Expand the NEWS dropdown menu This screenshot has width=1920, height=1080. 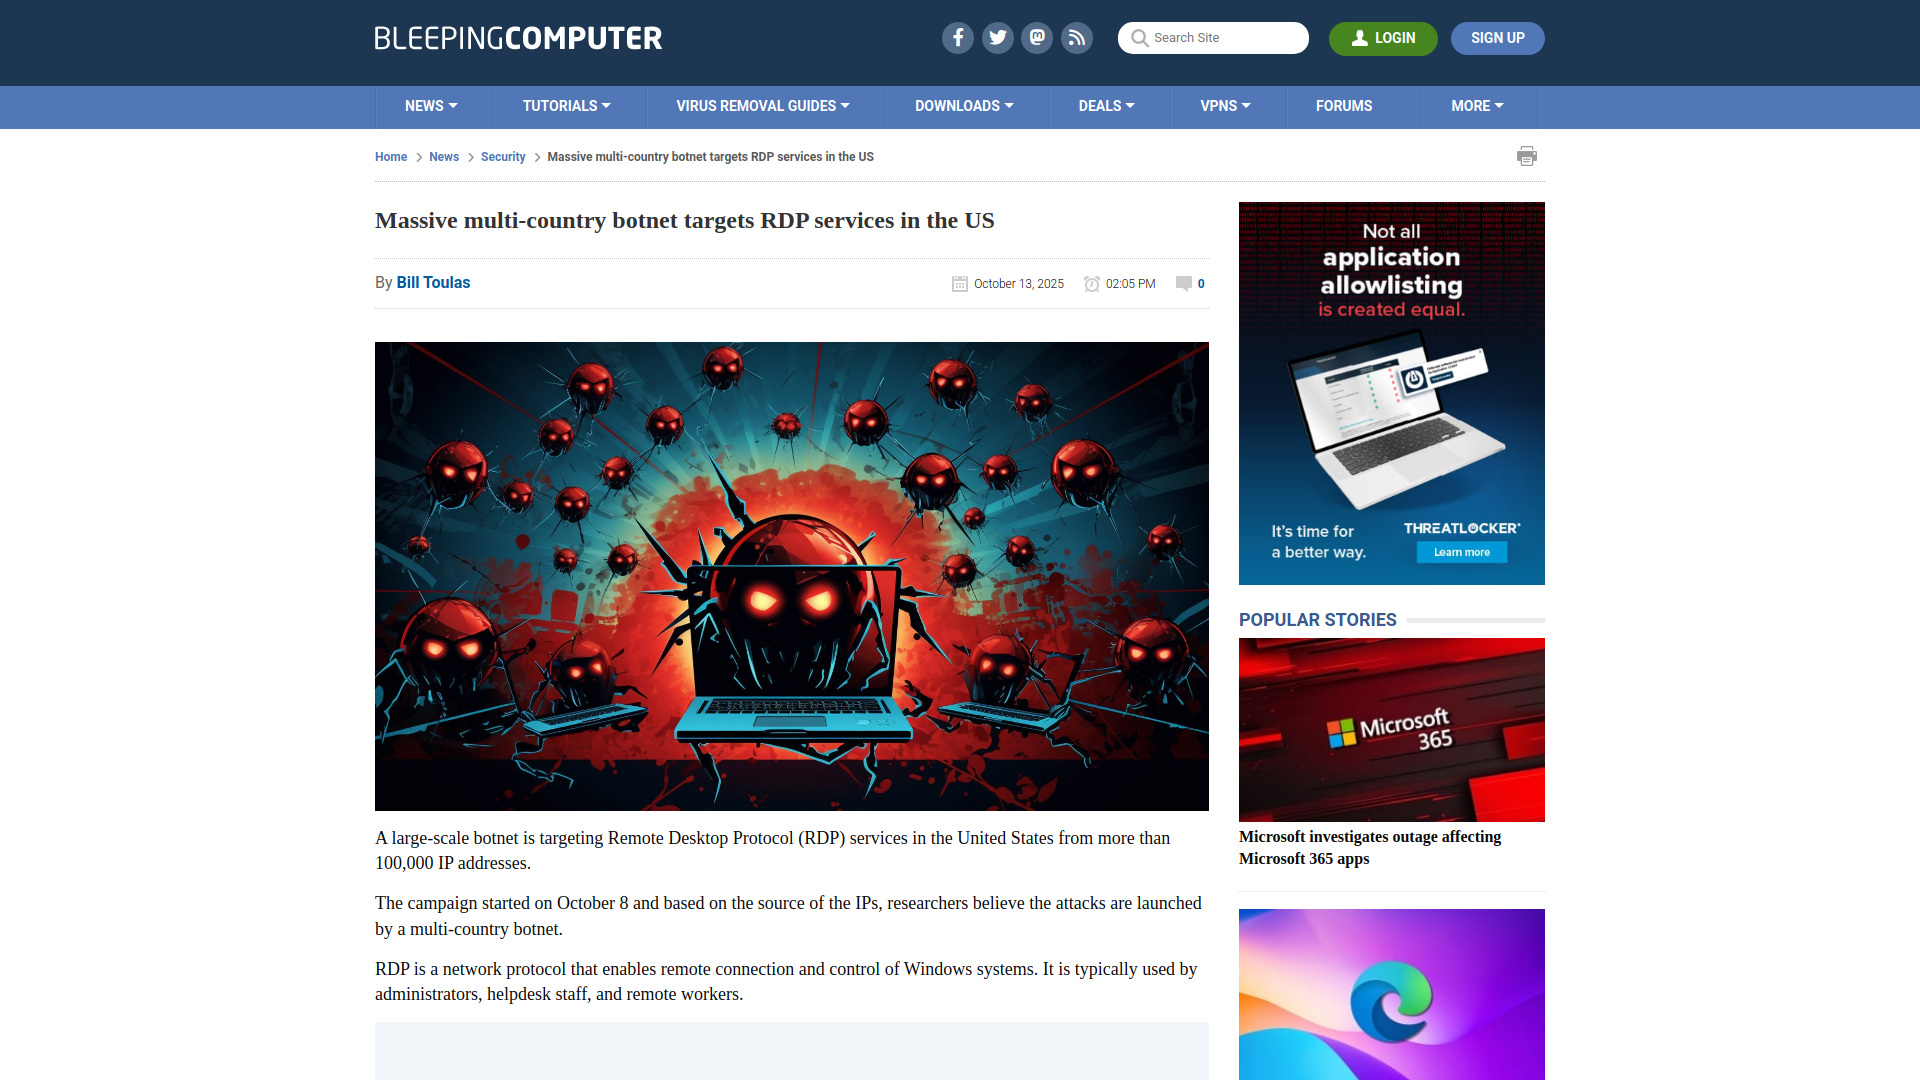point(431,106)
